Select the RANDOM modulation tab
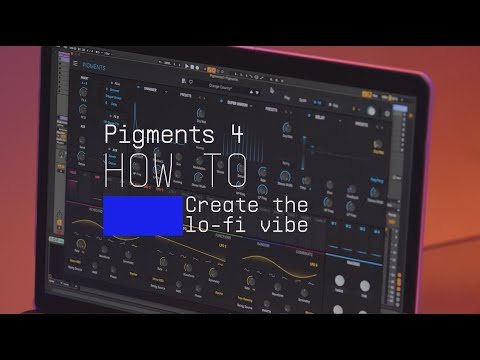Image resolution: width=480 pixels, height=360 pixels. tap(263, 244)
